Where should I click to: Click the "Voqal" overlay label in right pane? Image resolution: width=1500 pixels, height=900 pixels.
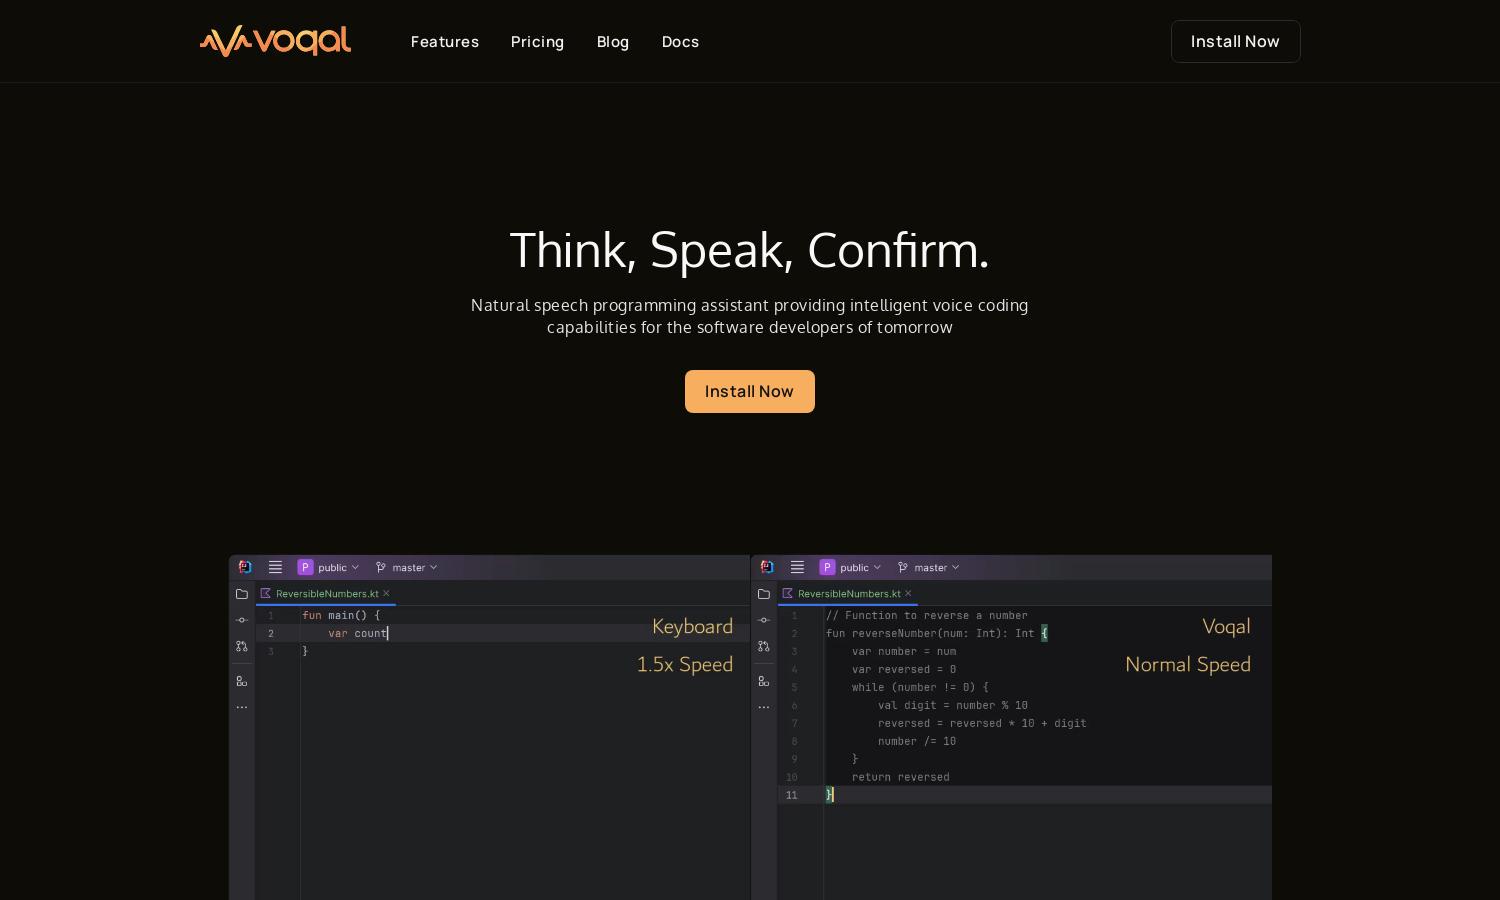1226,627
